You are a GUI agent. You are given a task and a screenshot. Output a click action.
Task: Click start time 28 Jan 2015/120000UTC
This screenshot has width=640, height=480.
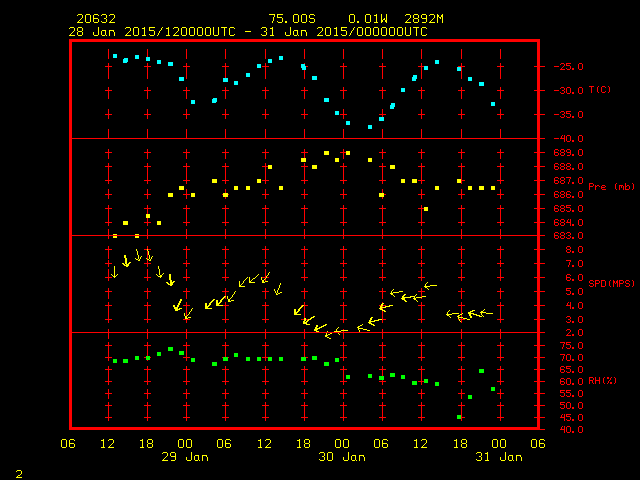[x=152, y=32]
